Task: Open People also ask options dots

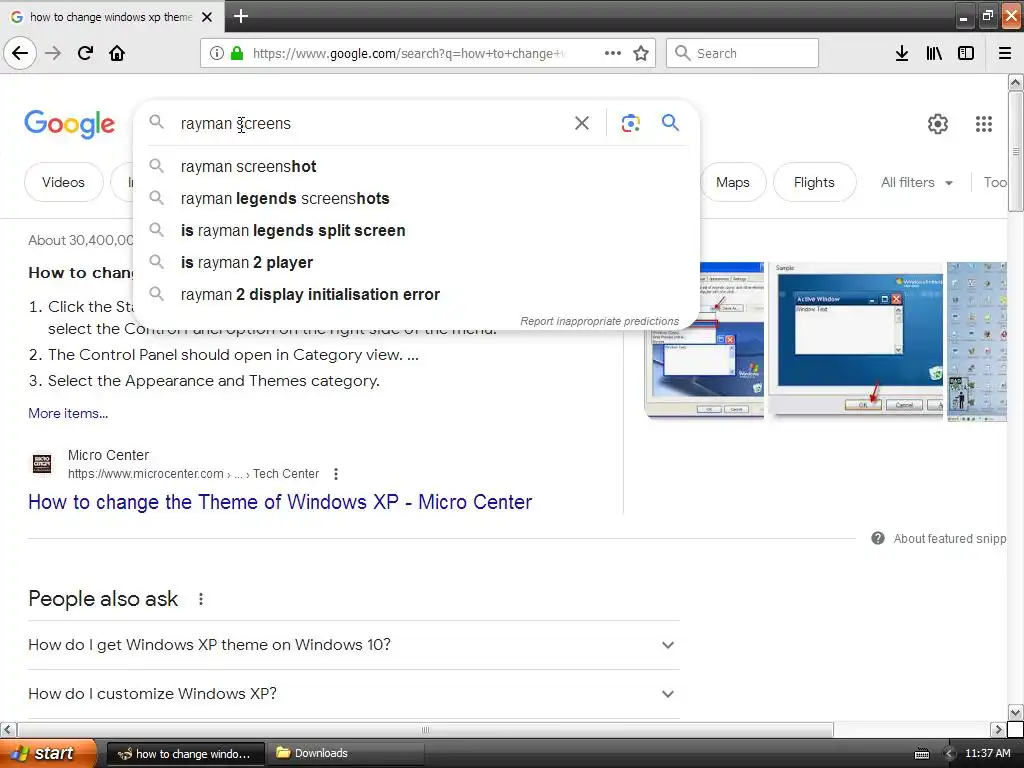Action: pyautogui.click(x=201, y=599)
